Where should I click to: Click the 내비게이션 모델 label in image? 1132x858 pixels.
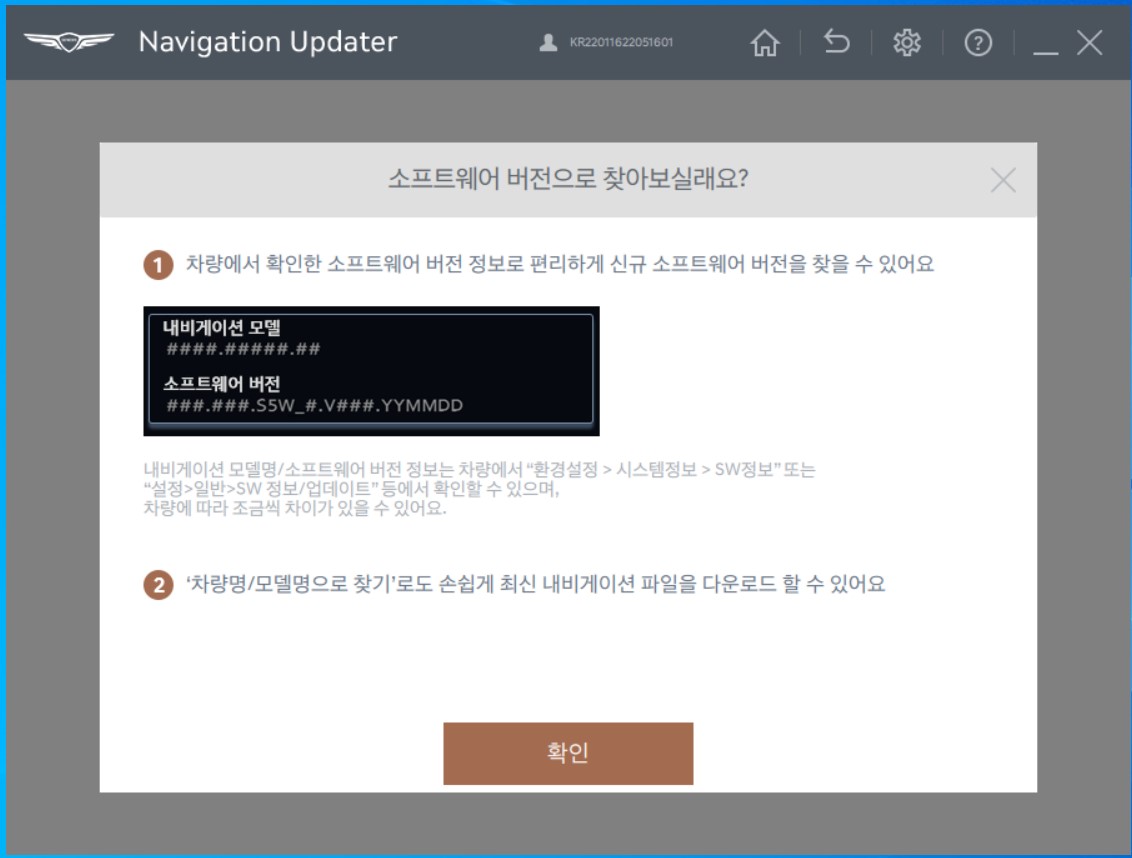(222, 328)
